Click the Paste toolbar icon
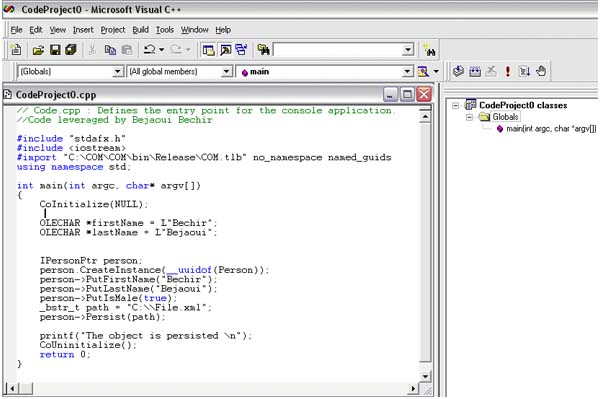This screenshot has width=600, height=399. [127, 50]
